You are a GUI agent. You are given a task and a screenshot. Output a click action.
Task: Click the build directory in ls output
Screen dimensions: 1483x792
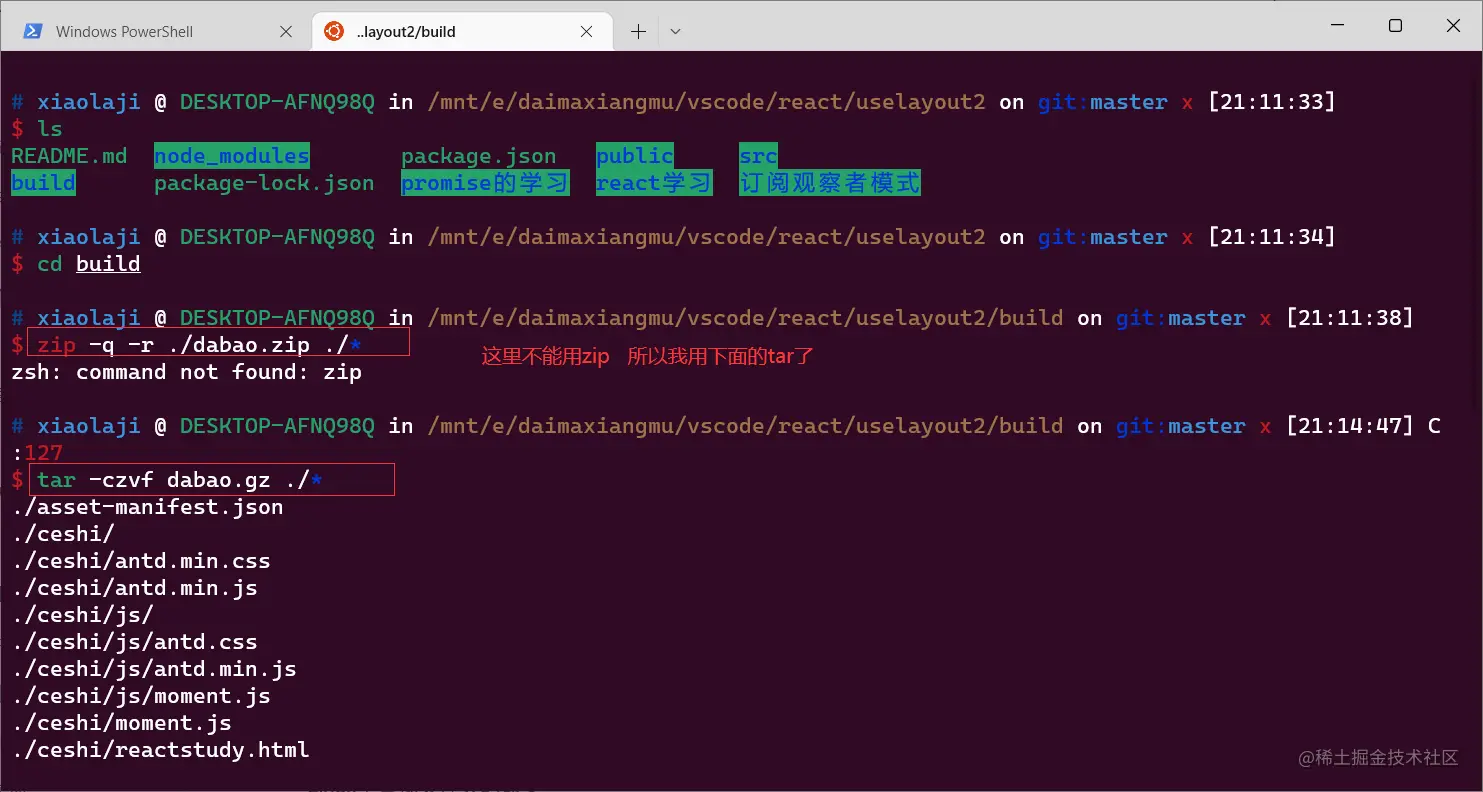[x=43, y=183]
